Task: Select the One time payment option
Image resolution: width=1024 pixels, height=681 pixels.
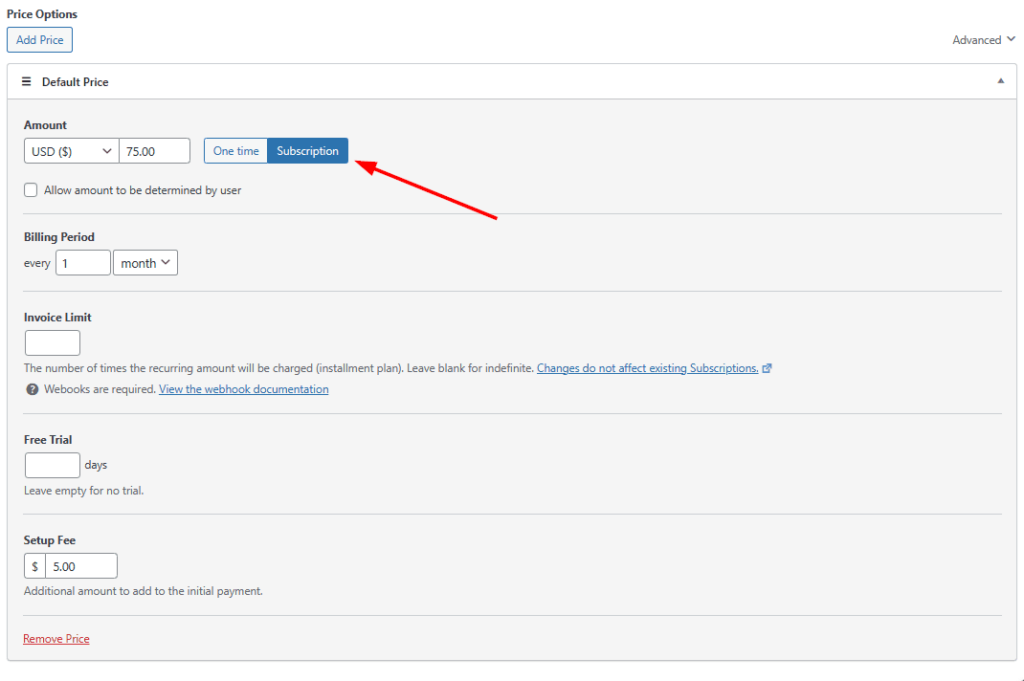Action: point(236,151)
